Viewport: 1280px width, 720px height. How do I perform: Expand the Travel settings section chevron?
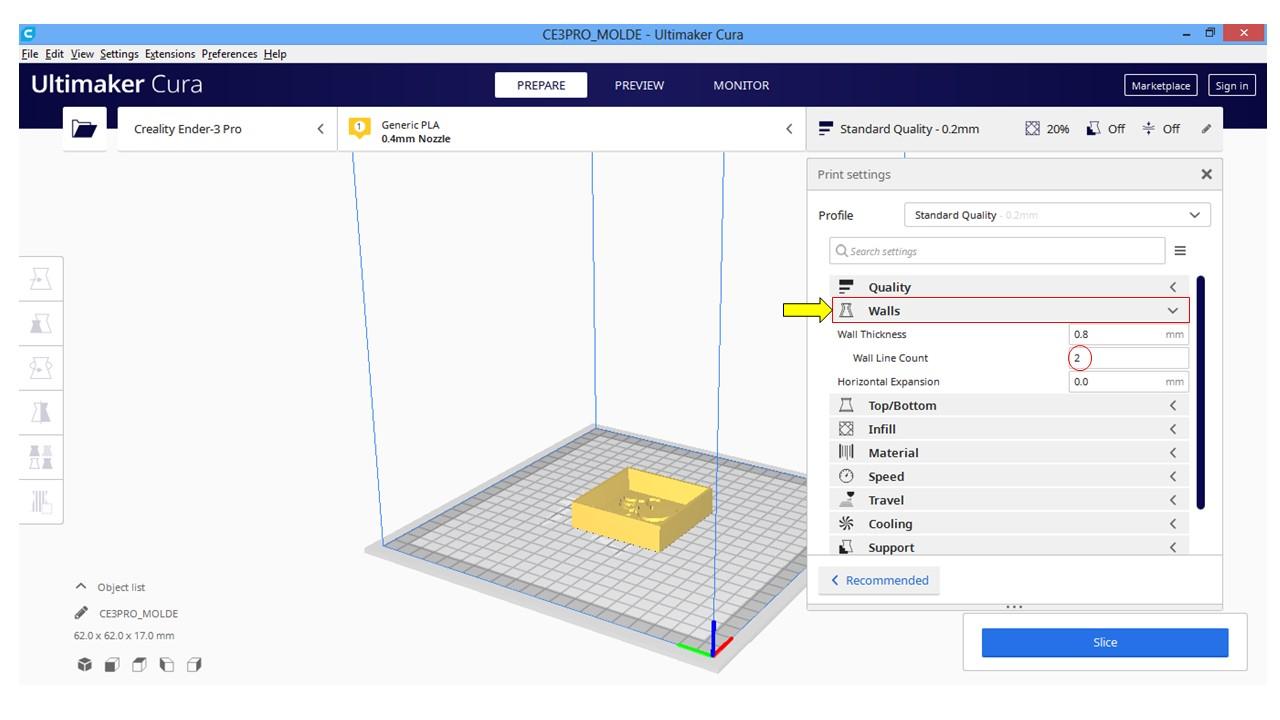[1173, 500]
